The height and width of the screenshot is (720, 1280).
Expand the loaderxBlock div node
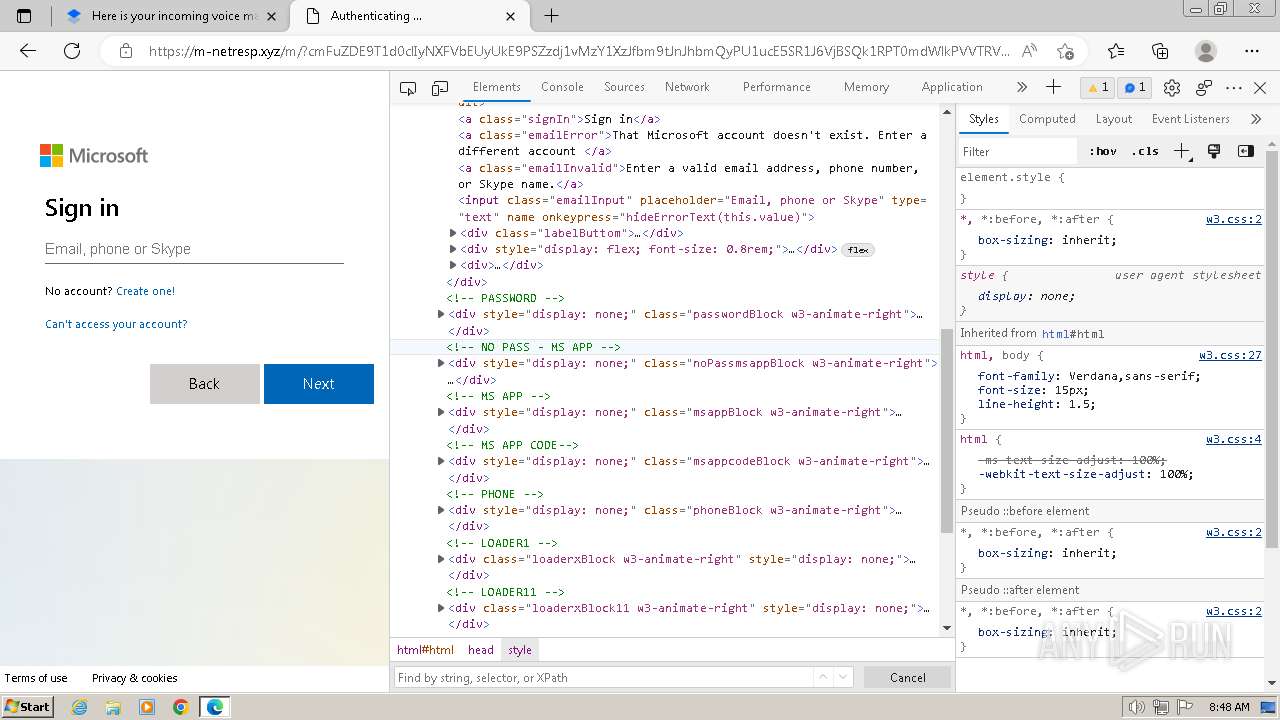[x=441, y=559]
